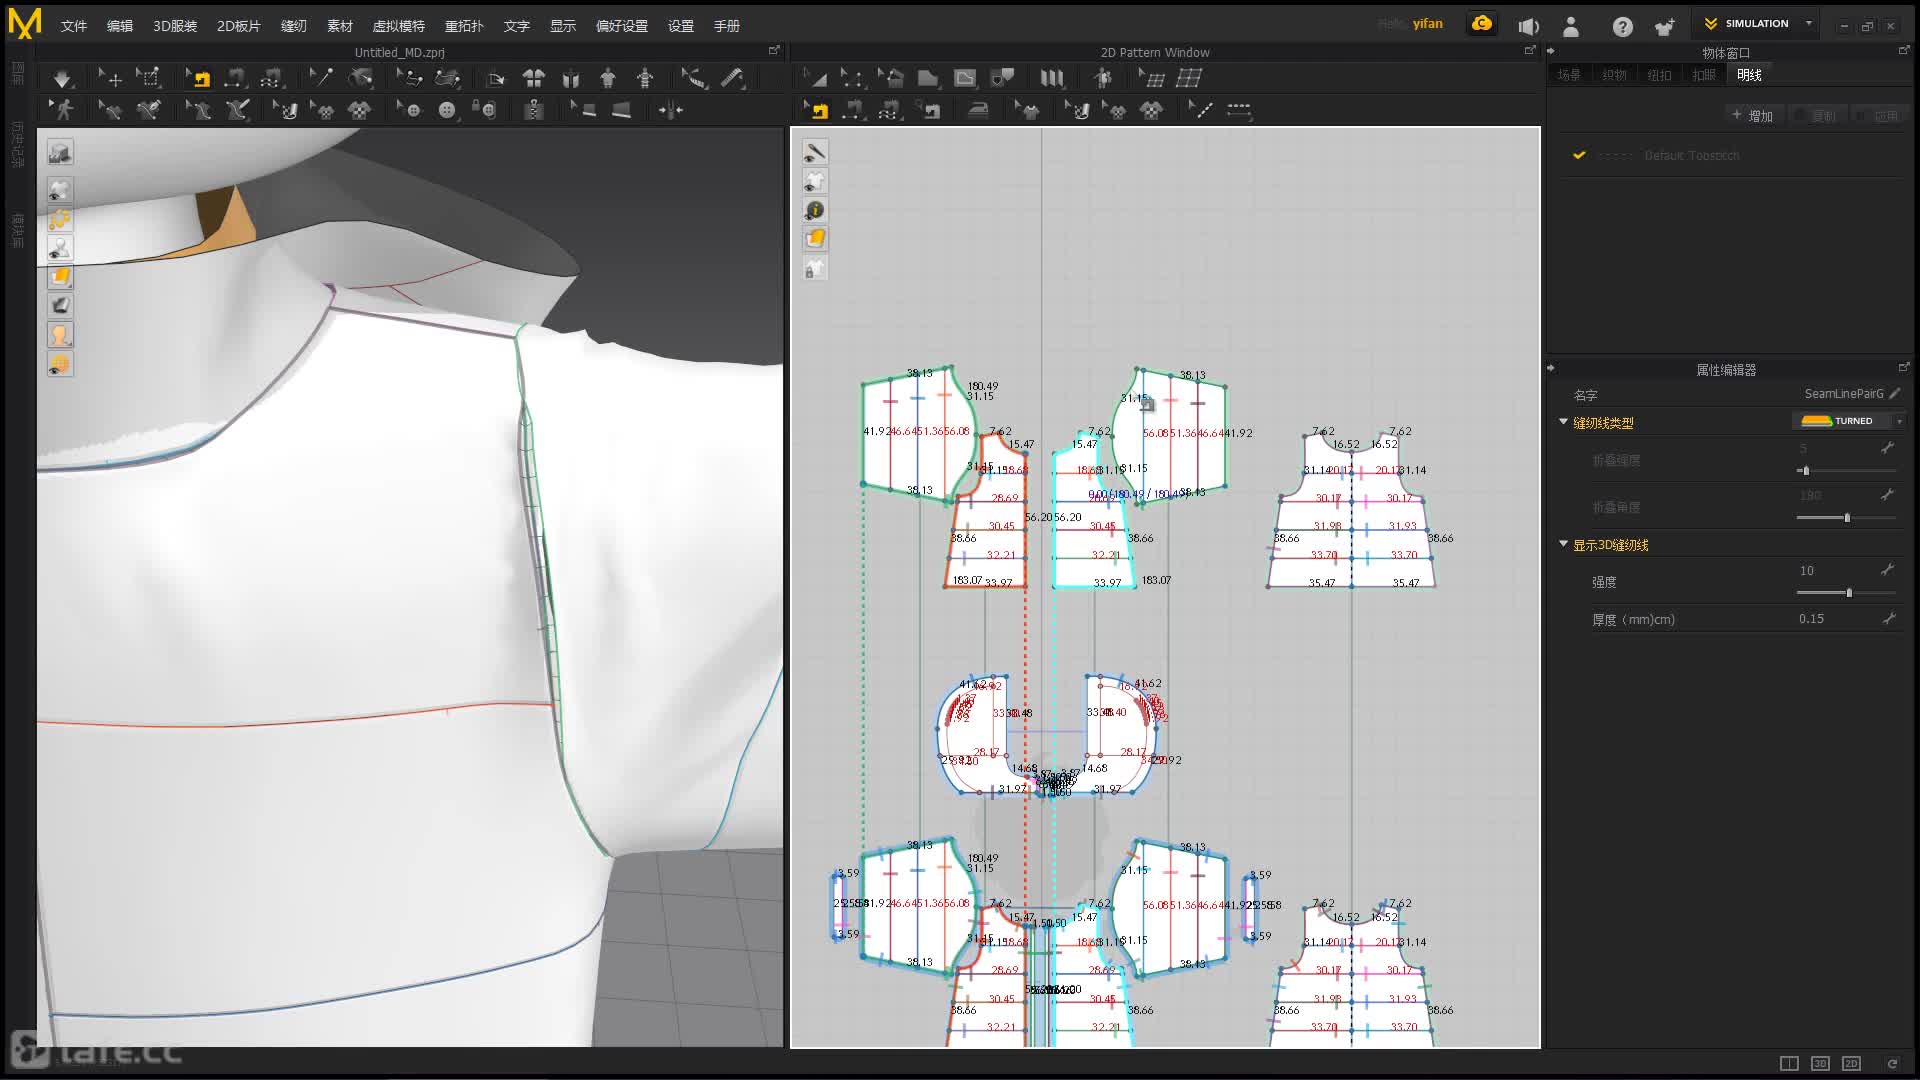Select the zipper tool in 3D toolbar

(x=534, y=110)
